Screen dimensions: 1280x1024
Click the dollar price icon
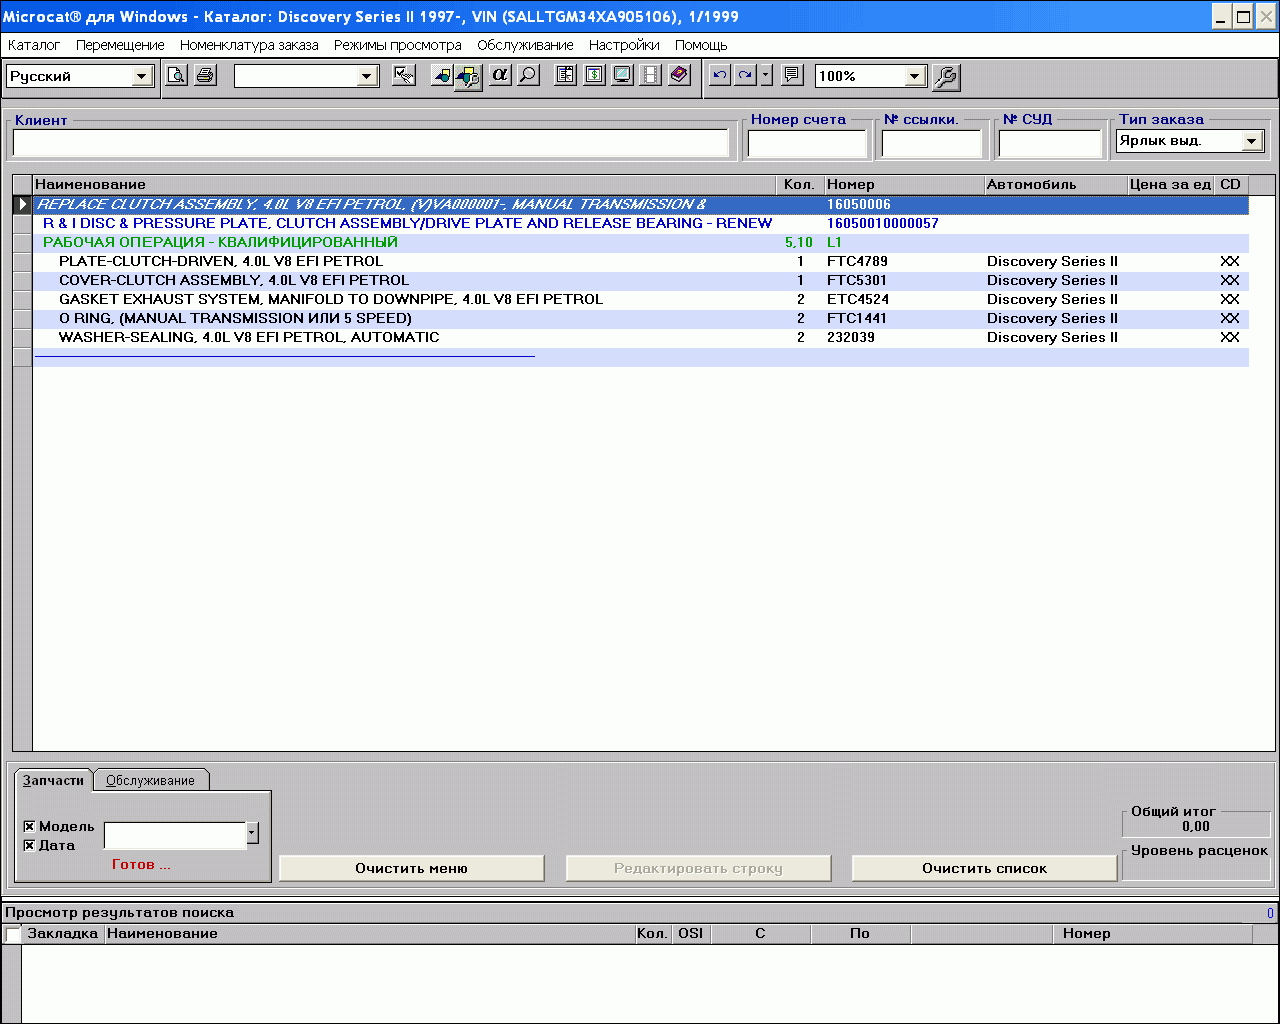(594, 76)
